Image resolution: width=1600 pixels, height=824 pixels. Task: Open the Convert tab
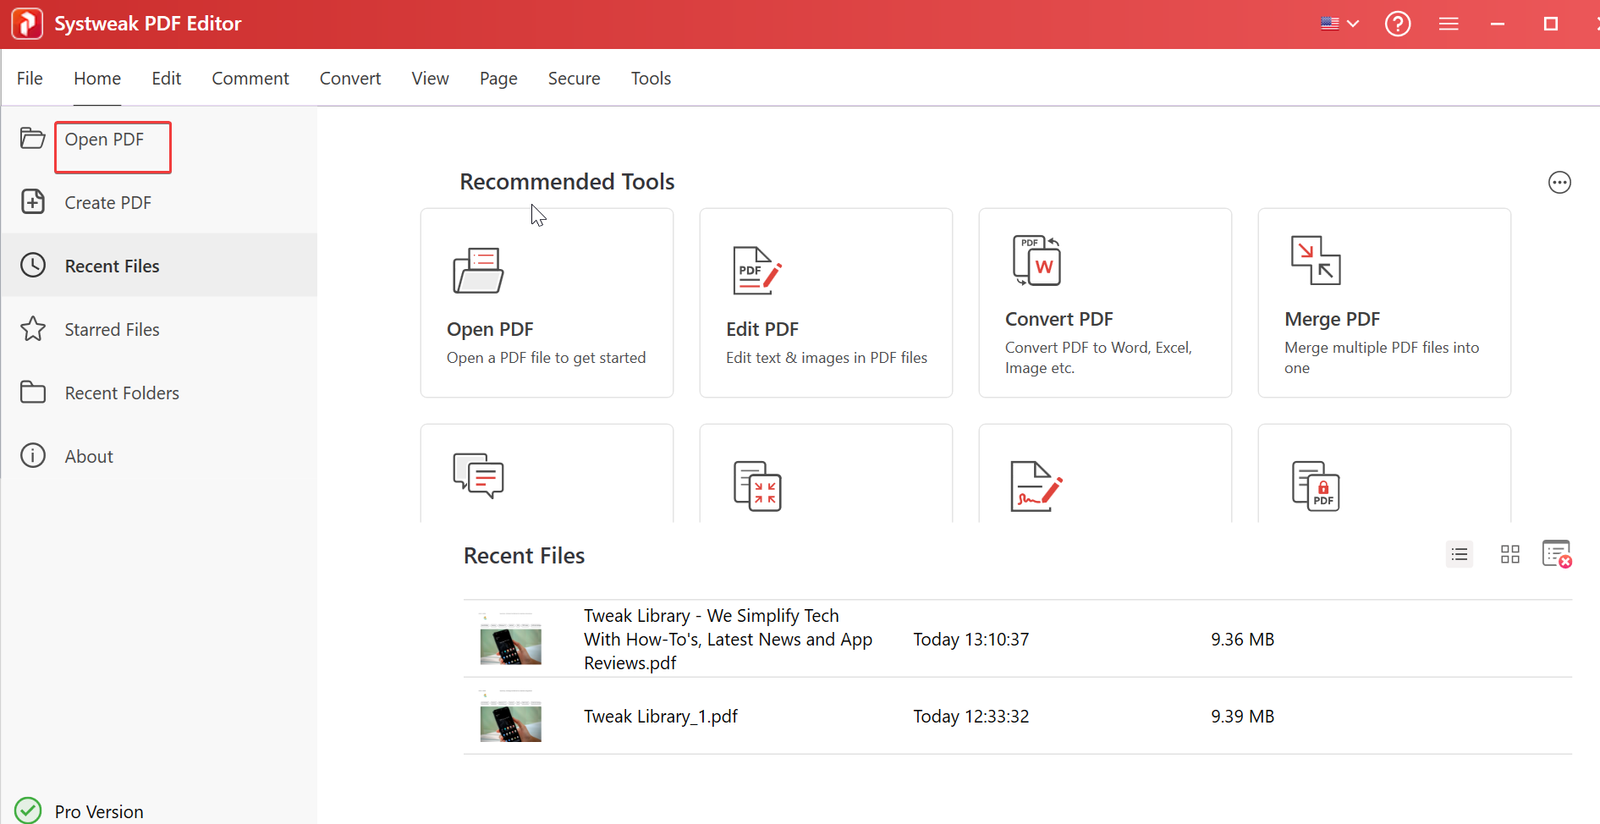[350, 78]
